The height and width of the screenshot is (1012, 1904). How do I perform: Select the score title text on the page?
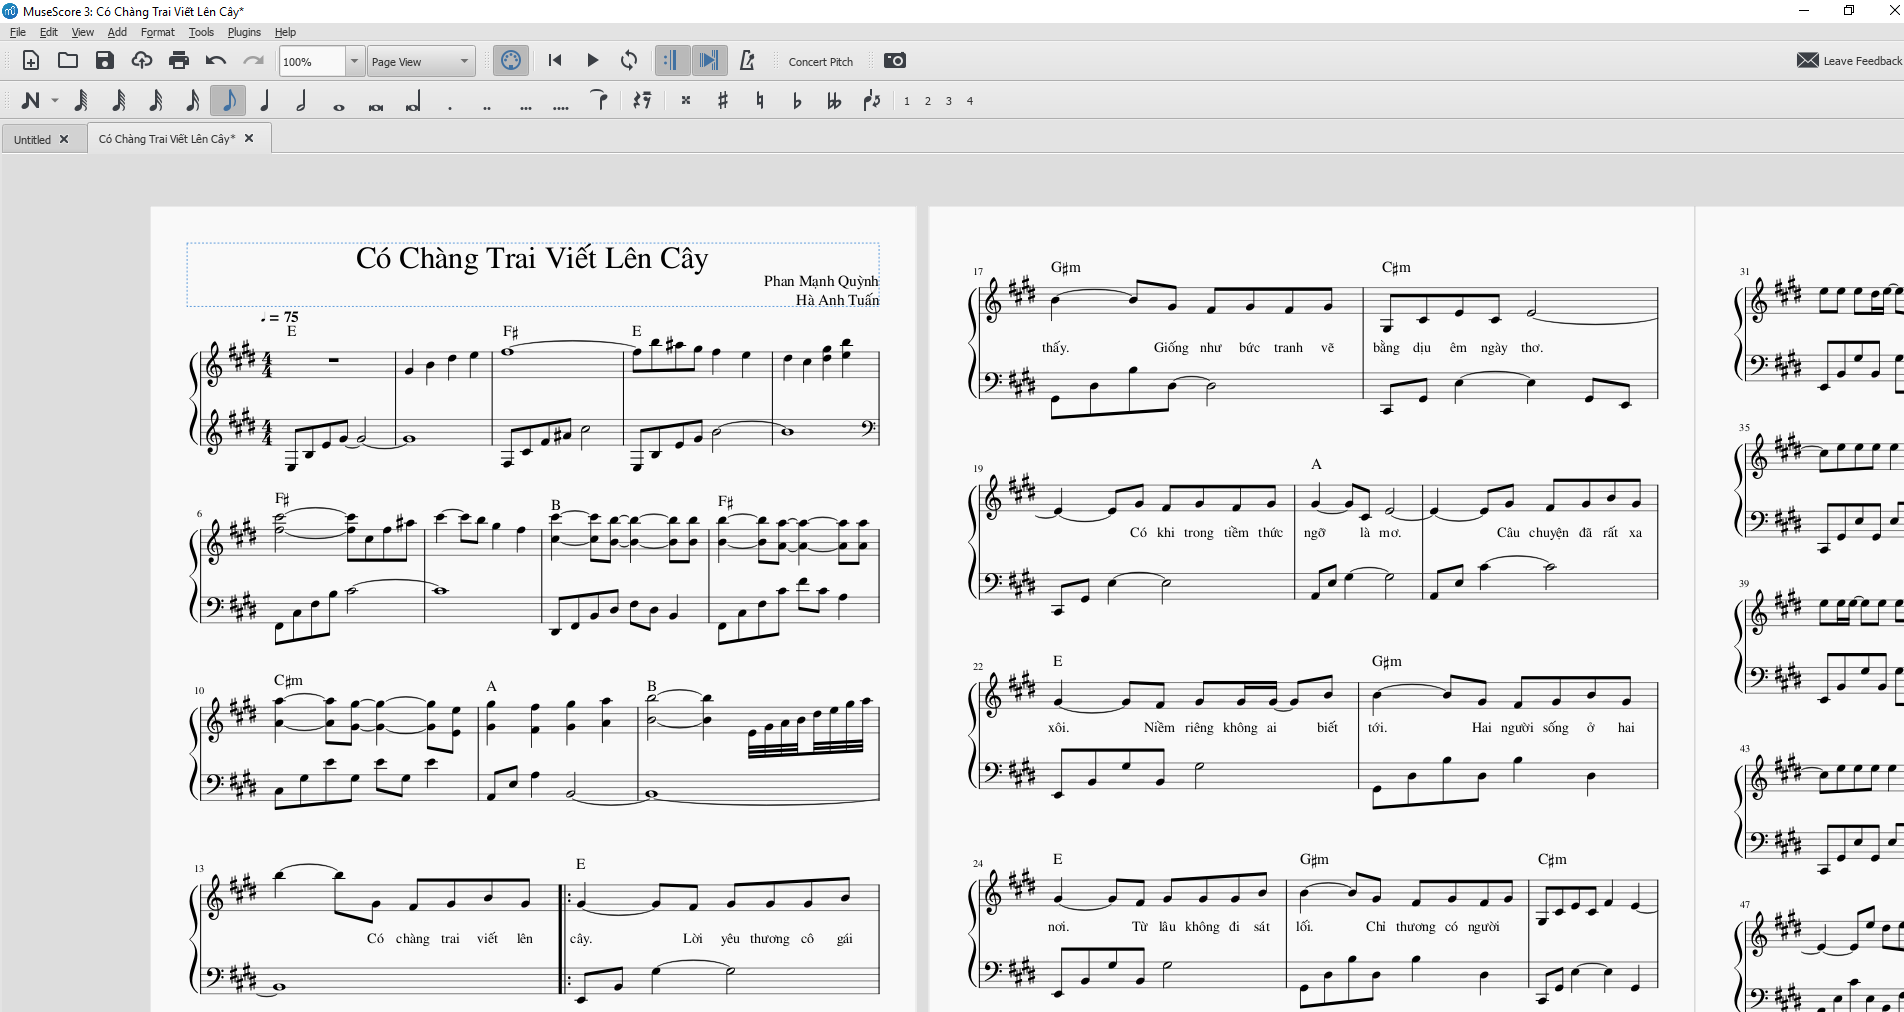tap(532, 259)
